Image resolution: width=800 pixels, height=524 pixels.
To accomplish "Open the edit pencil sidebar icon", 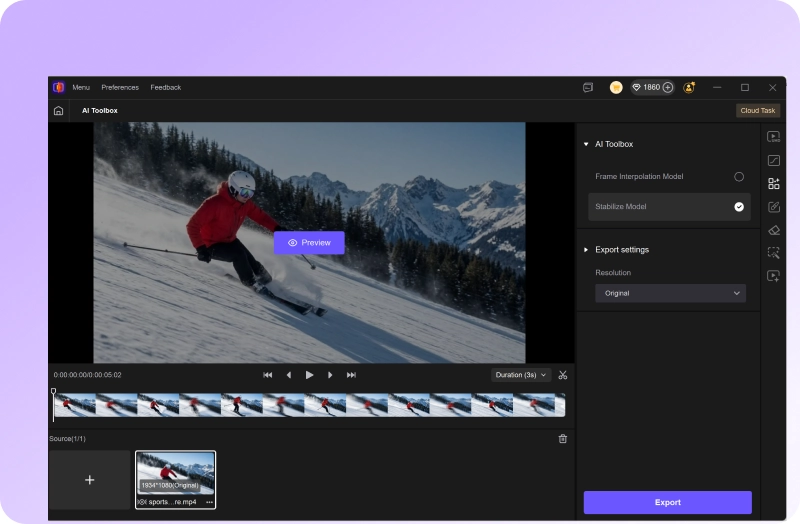I will tap(773, 207).
